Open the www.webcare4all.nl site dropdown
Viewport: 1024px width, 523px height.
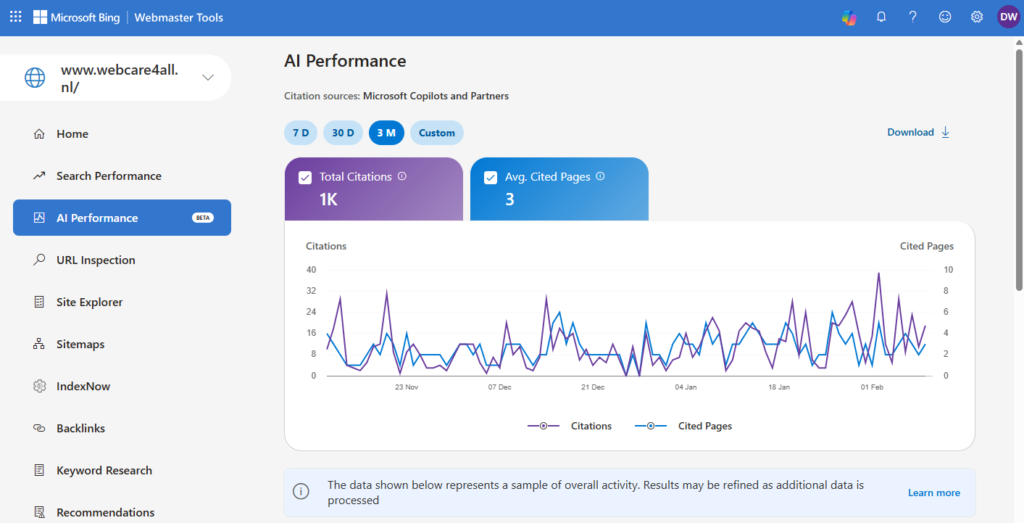pos(116,78)
